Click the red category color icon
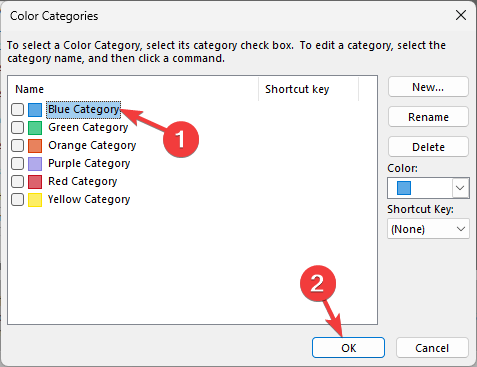This screenshot has width=477, height=367. click(x=35, y=182)
